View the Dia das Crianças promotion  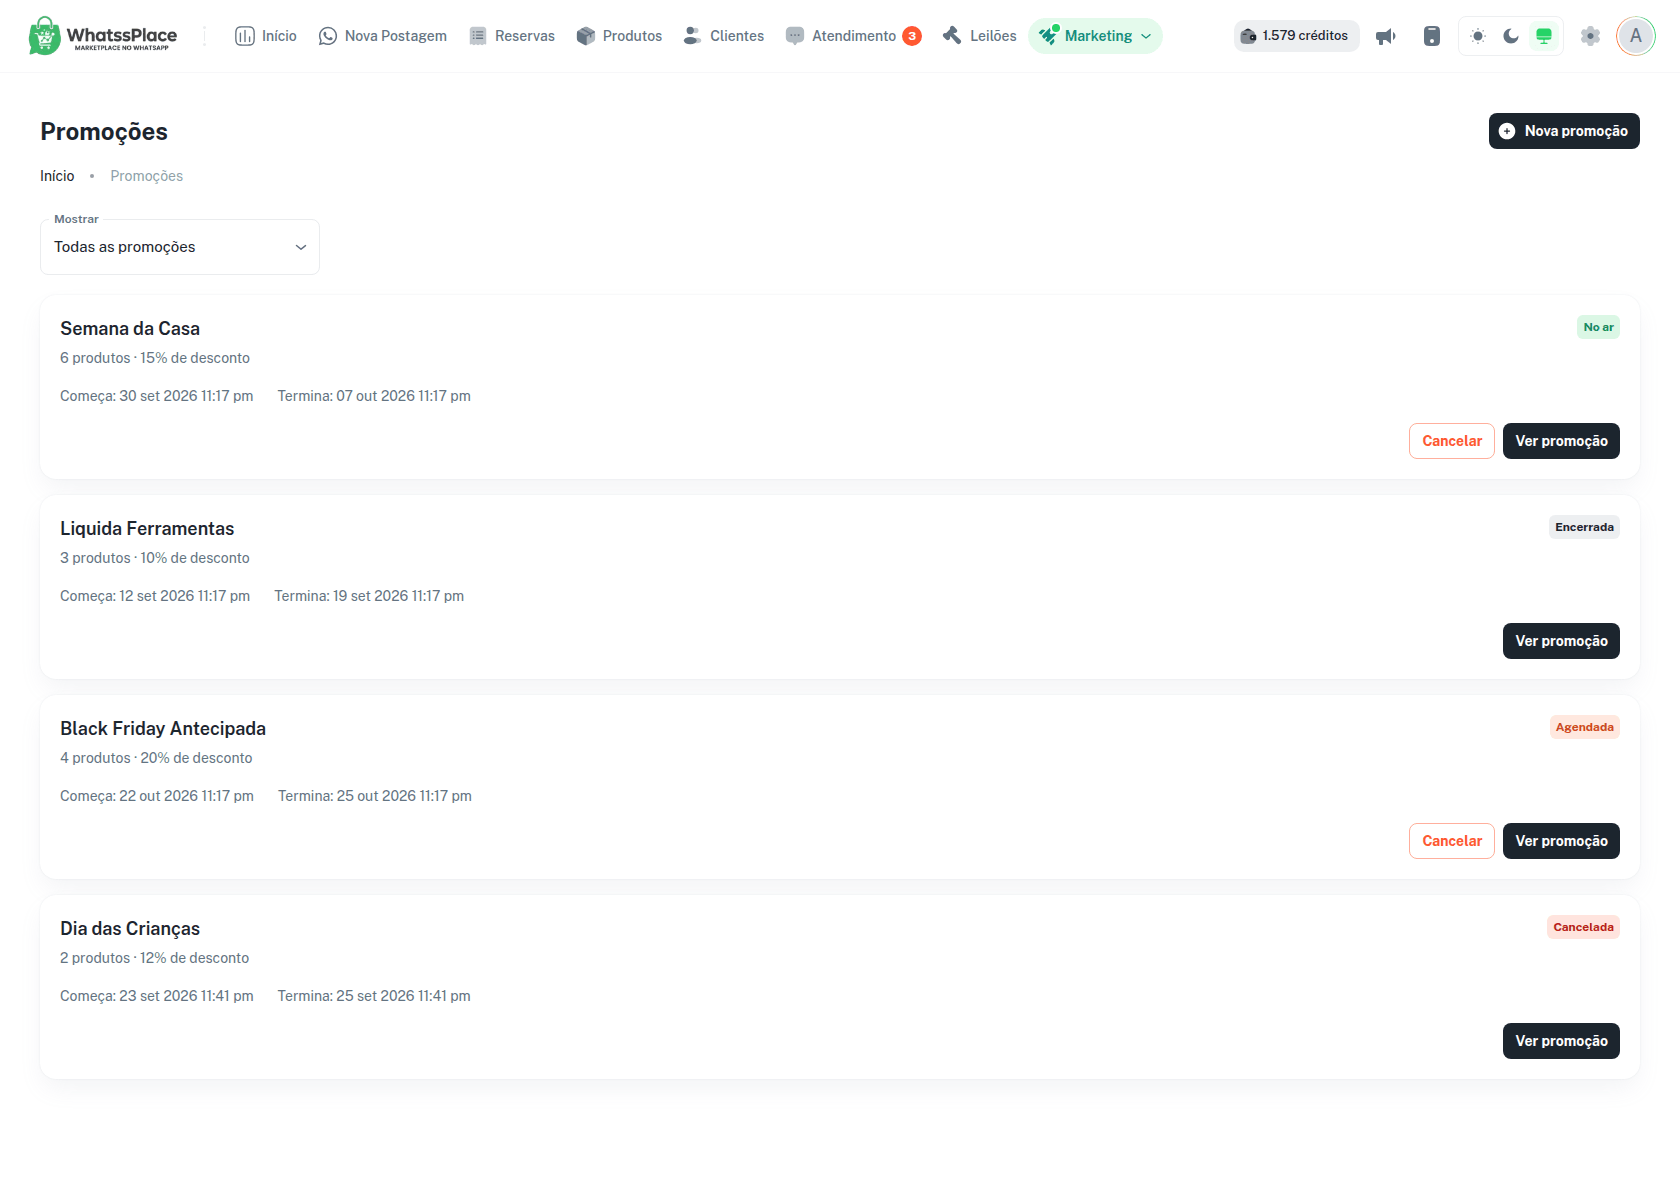pyautogui.click(x=1561, y=1041)
